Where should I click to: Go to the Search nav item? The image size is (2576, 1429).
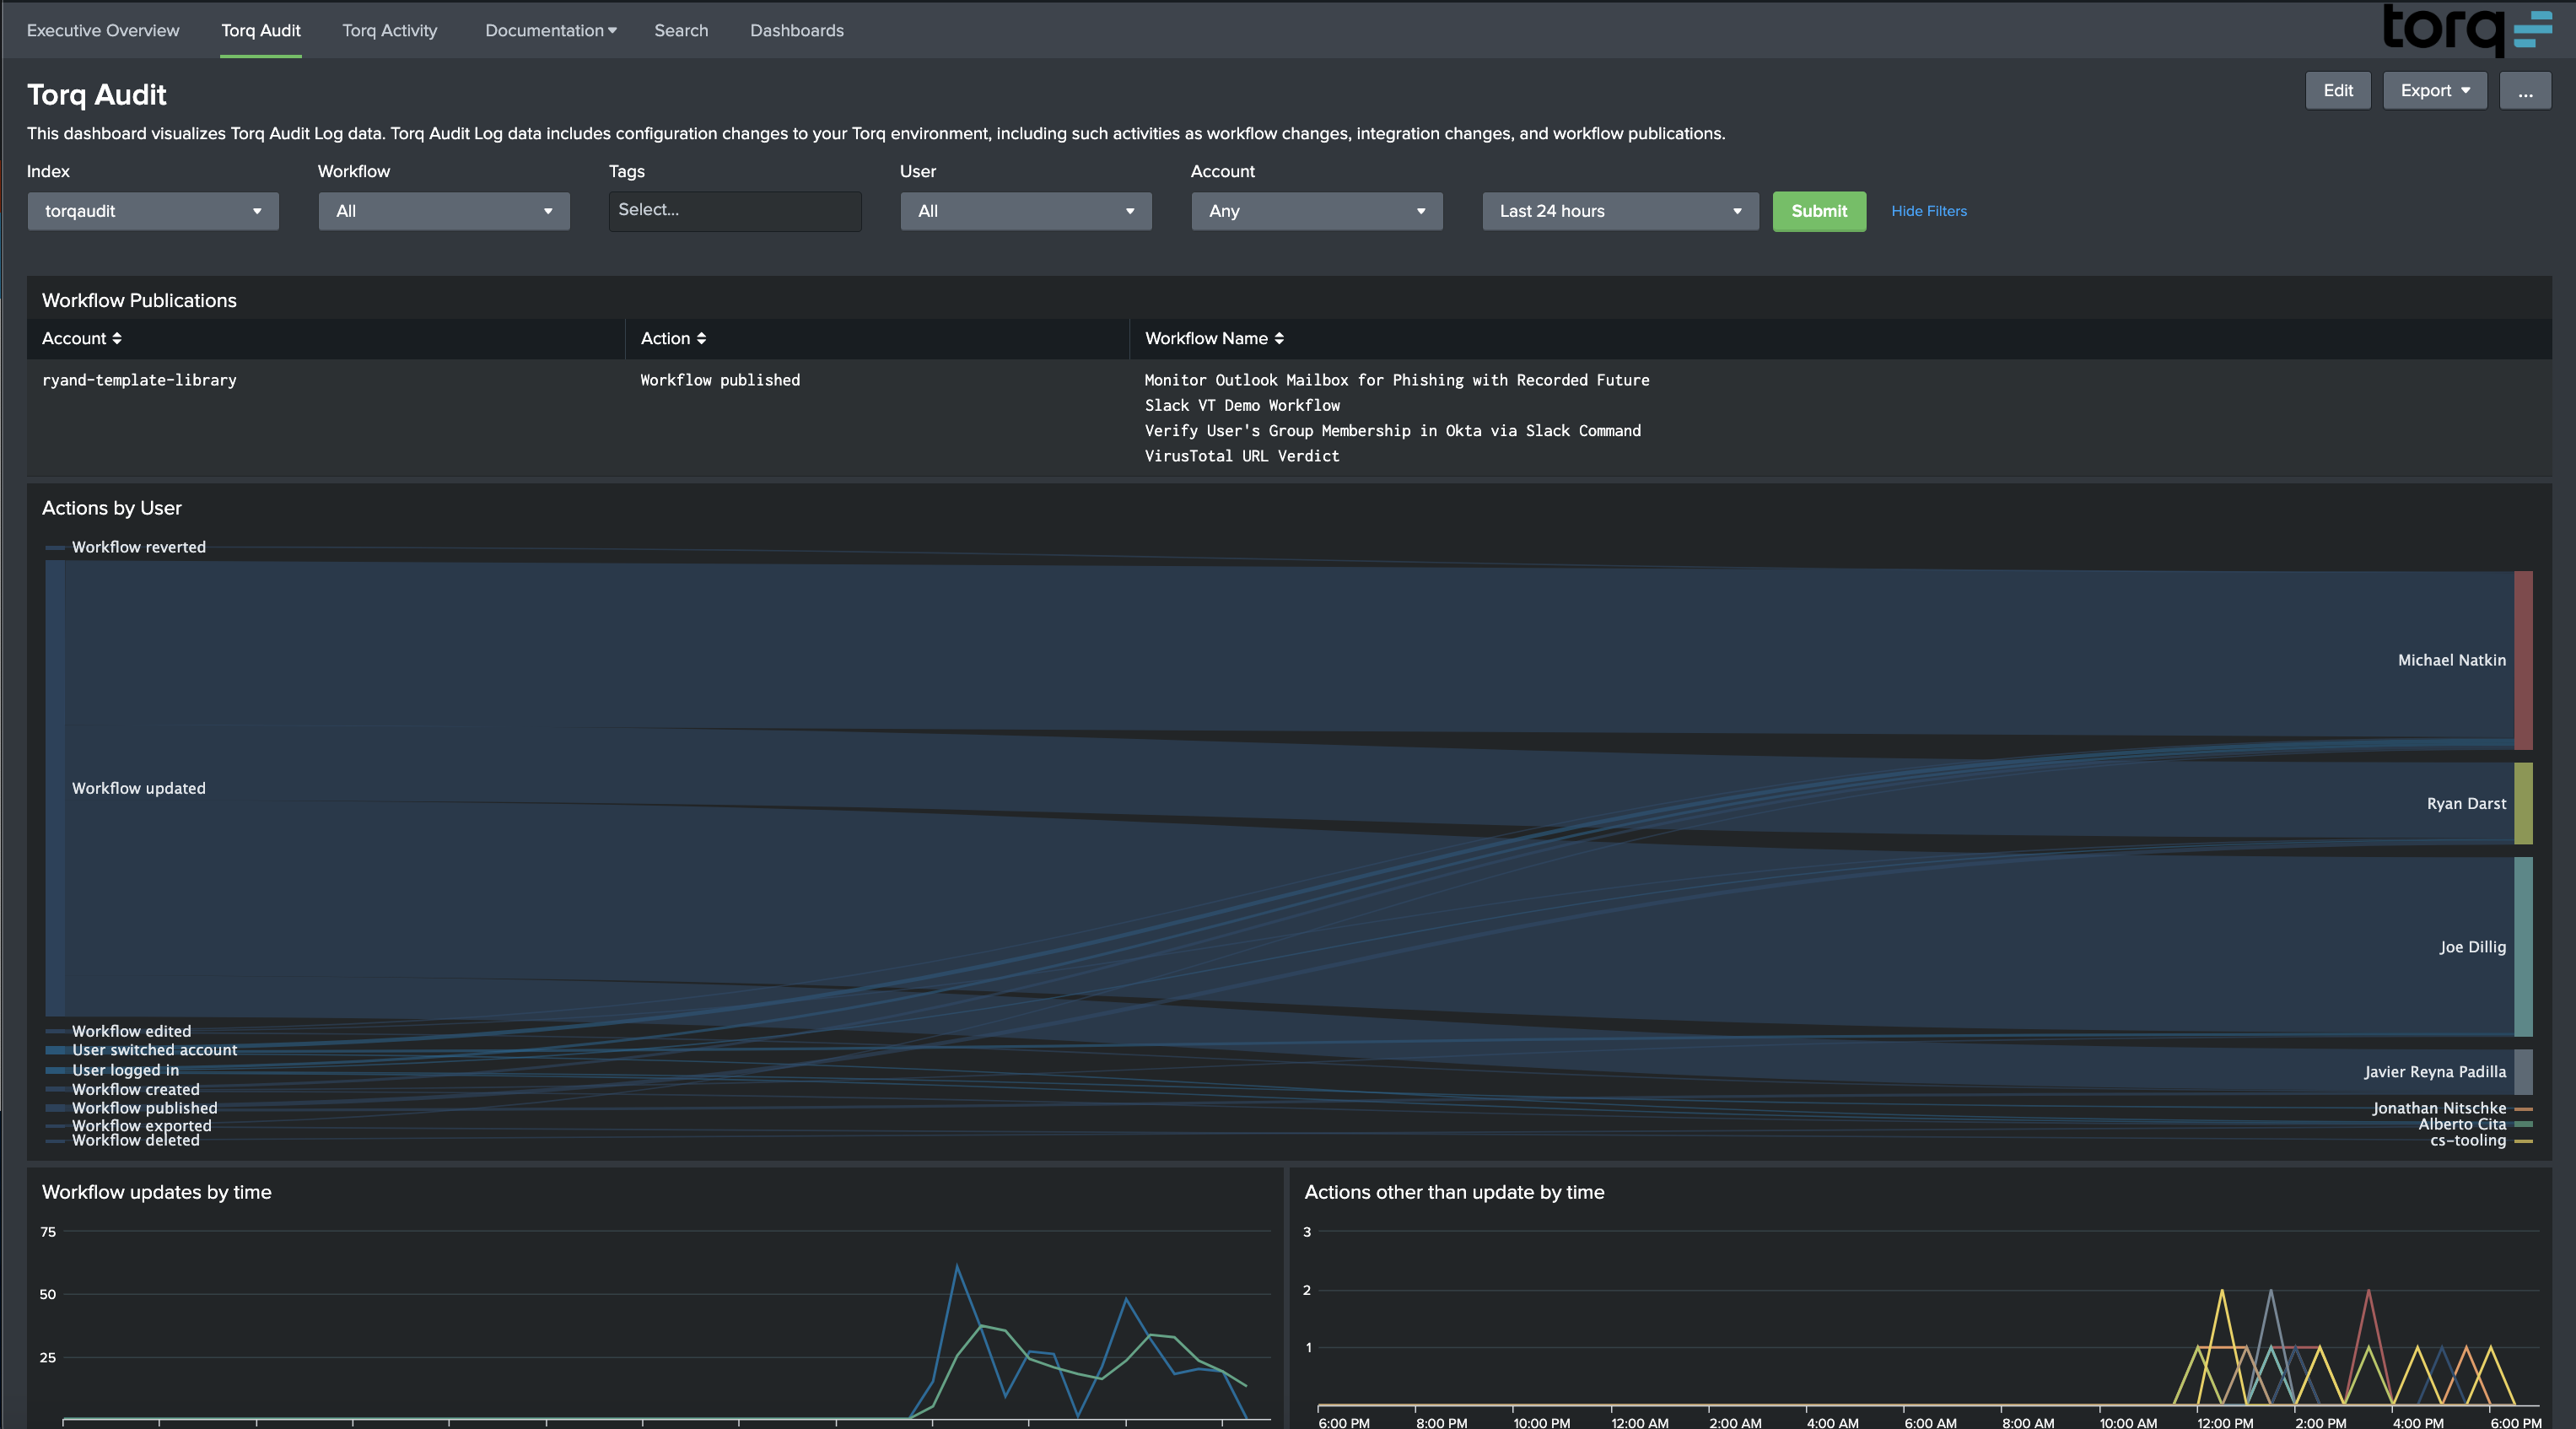(x=681, y=30)
